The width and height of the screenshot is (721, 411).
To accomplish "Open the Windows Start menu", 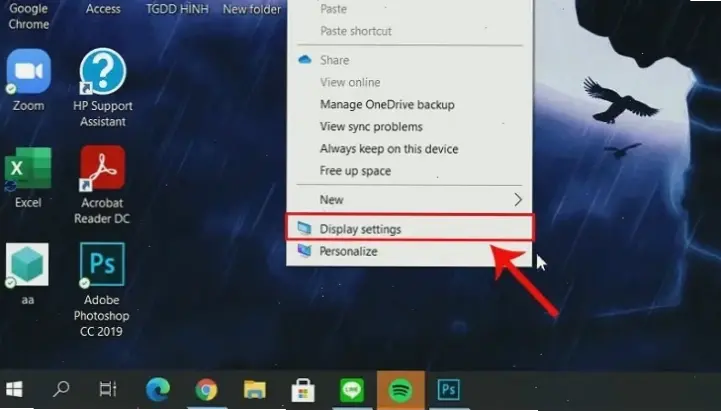I will pyautogui.click(x=15, y=390).
